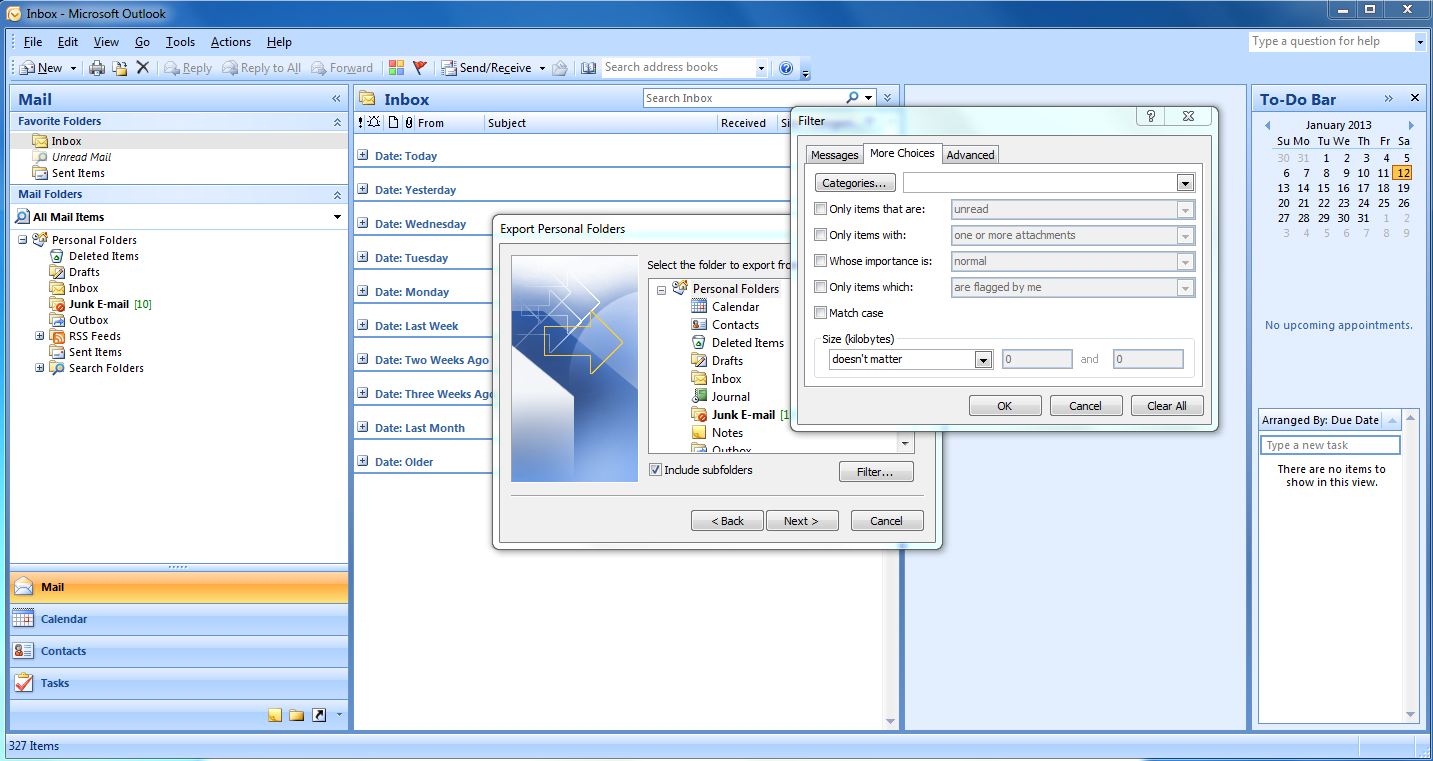Uncheck the 'Include subfolders' checkbox
Image resolution: width=1433 pixels, height=761 pixels.
tap(655, 470)
